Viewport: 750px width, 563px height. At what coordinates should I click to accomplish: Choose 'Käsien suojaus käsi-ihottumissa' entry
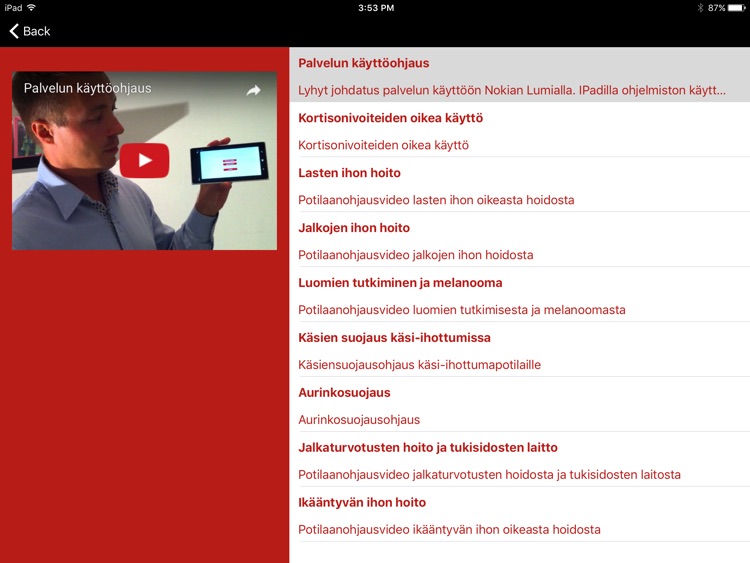coord(394,338)
